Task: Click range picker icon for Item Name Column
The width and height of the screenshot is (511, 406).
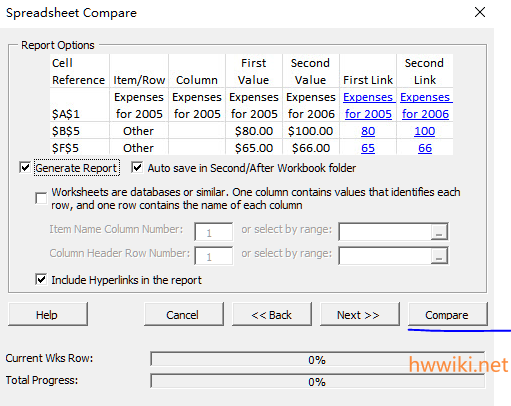Action: 439,231
